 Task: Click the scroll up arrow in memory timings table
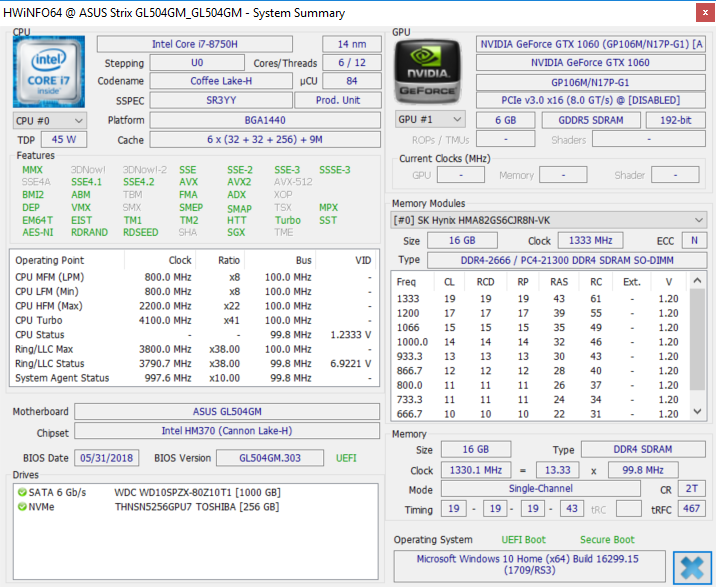click(x=697, y=280)
